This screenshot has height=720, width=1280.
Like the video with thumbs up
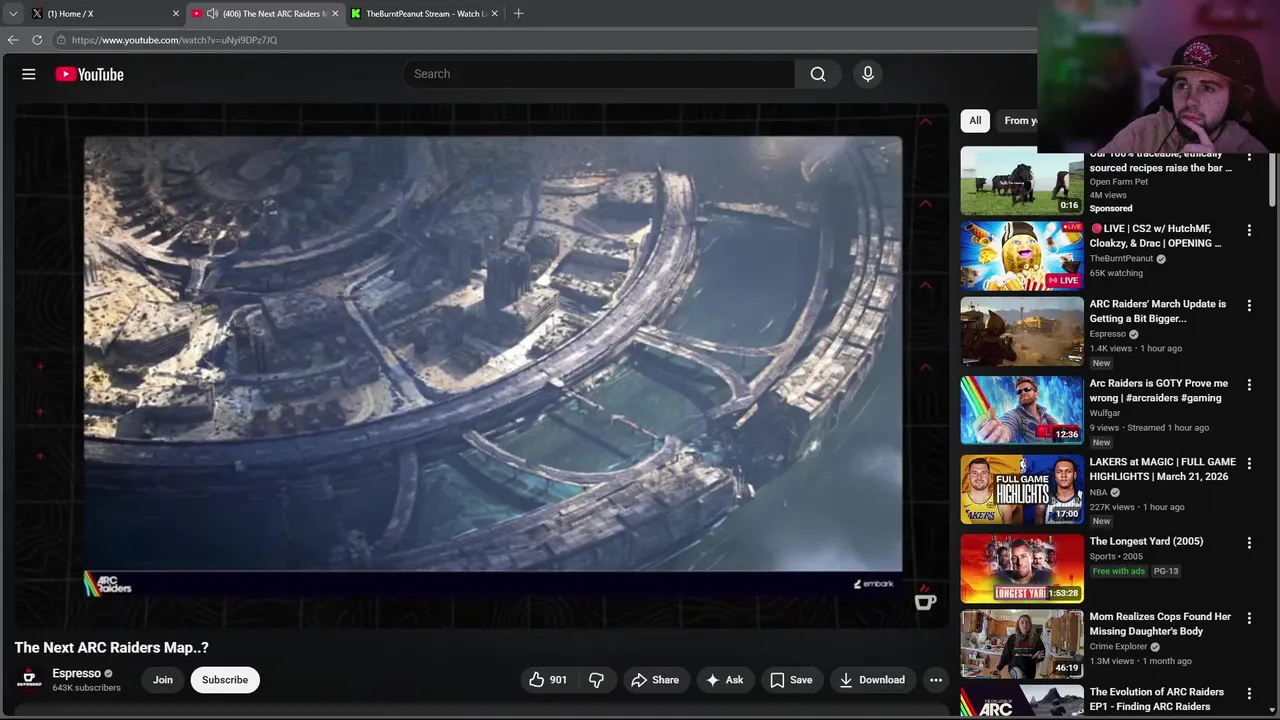click(548, 680)
